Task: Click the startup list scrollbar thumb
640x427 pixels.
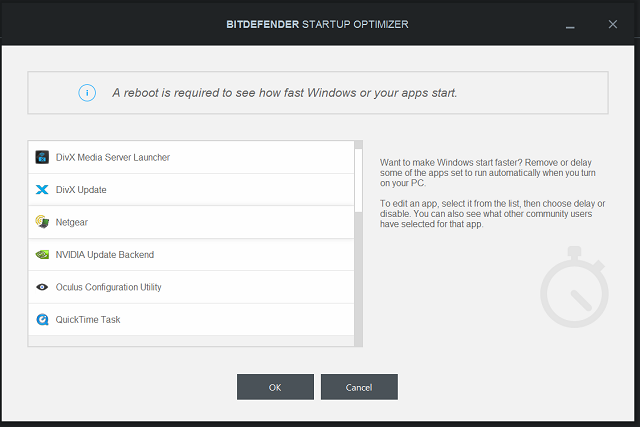Action: 358,180
